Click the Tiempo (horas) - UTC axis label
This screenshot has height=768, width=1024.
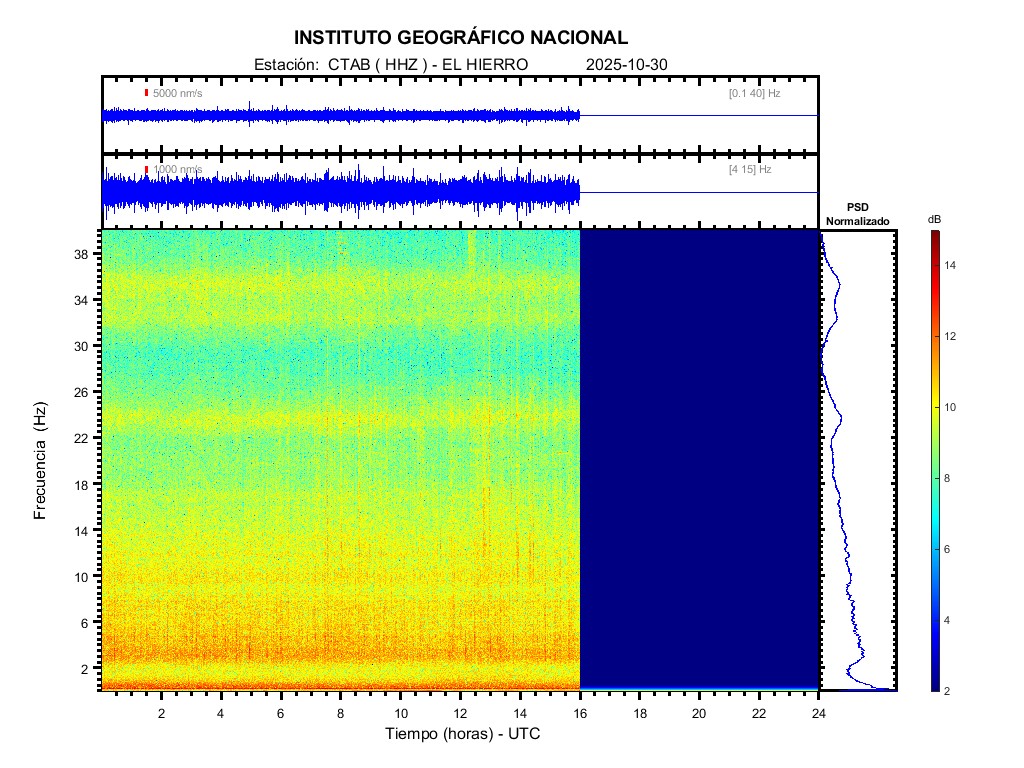[463, 734]
